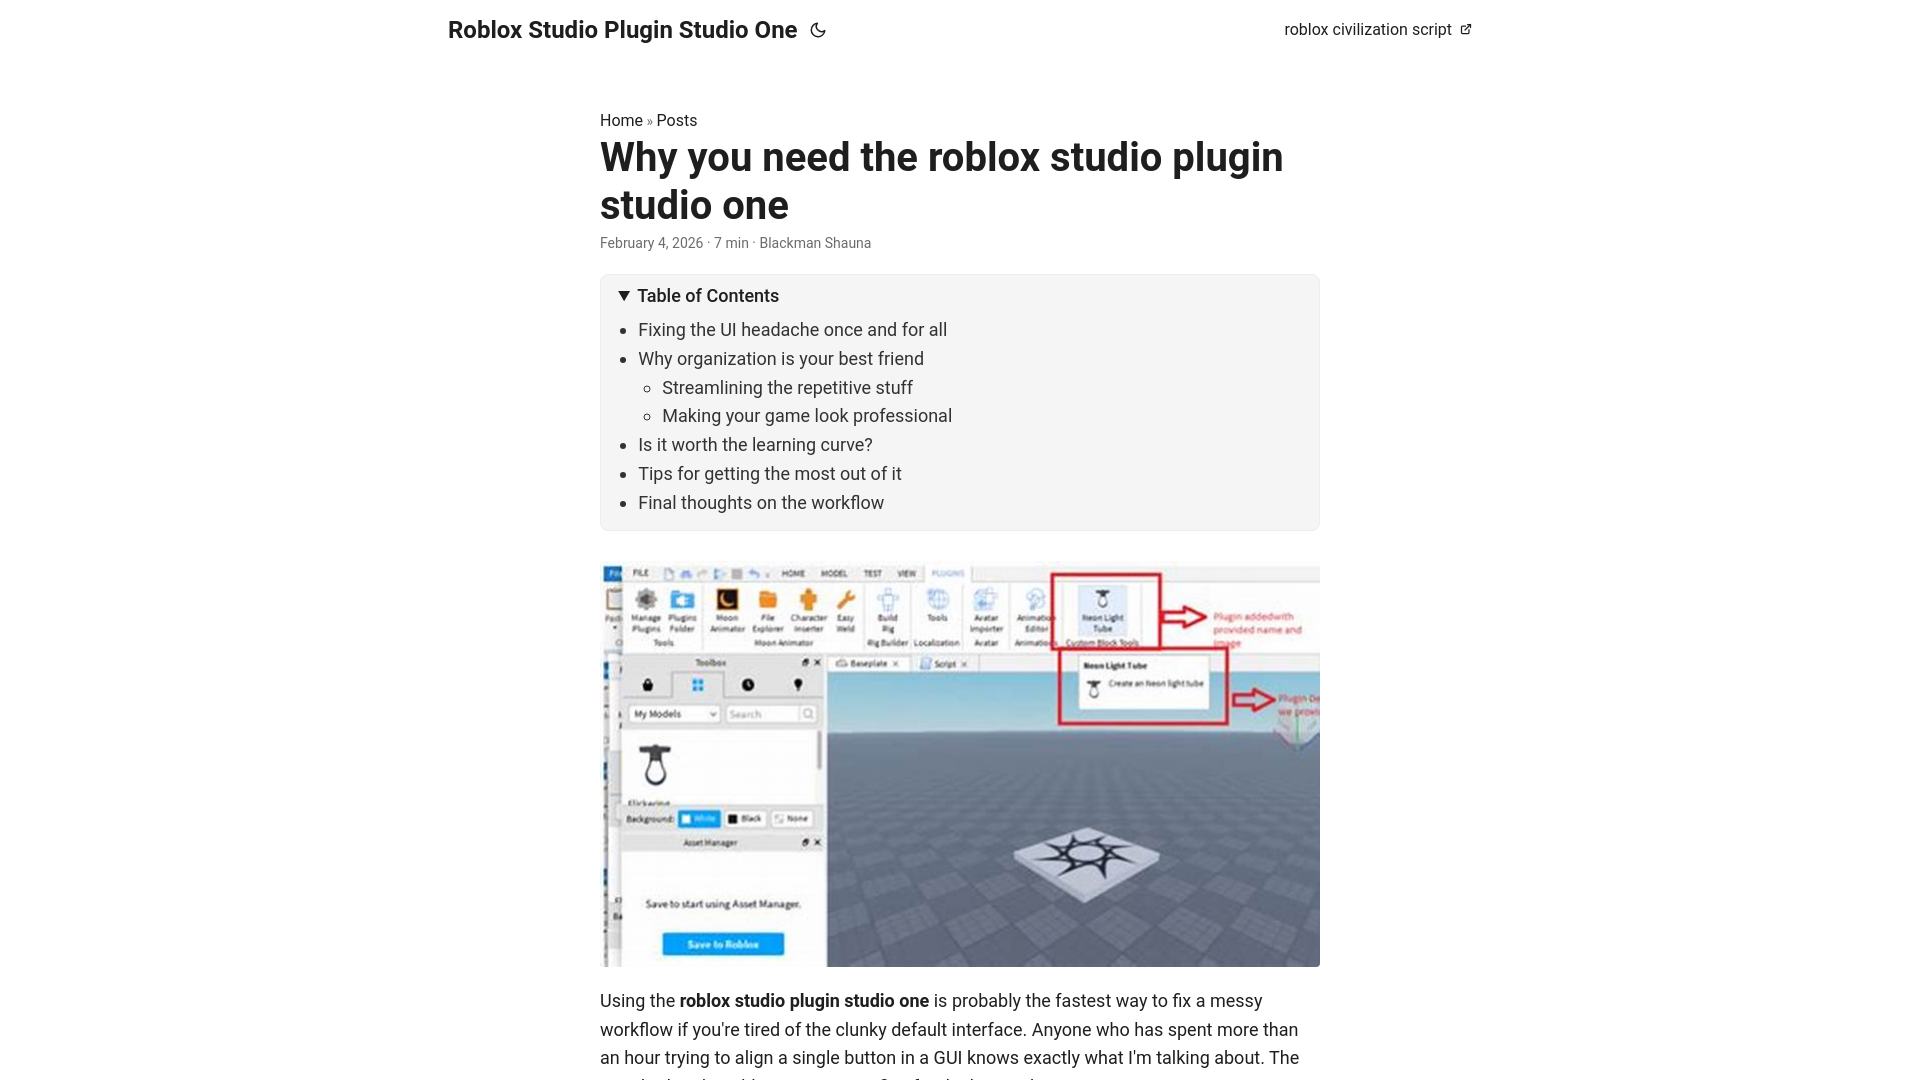Jump to Making your game look professional
This screenshot has width=1920, height=1080.
(x=807, y=416)
